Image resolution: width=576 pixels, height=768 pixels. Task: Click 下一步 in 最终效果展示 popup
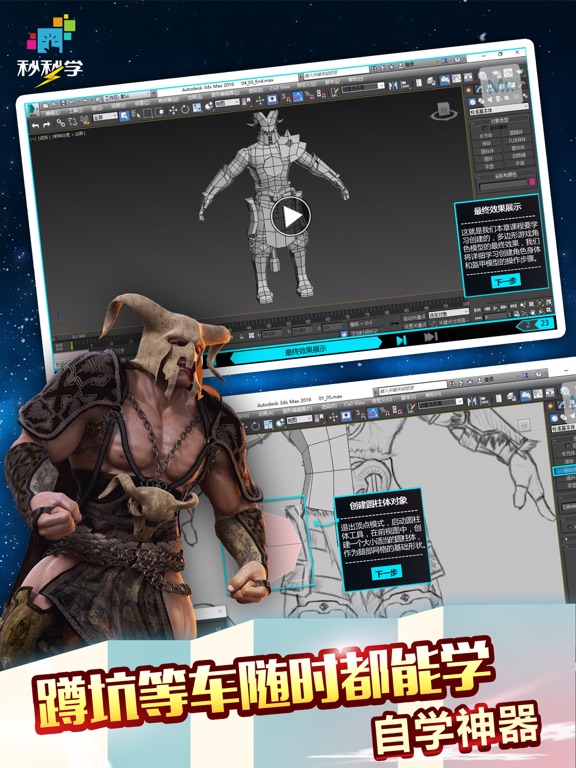506,281
